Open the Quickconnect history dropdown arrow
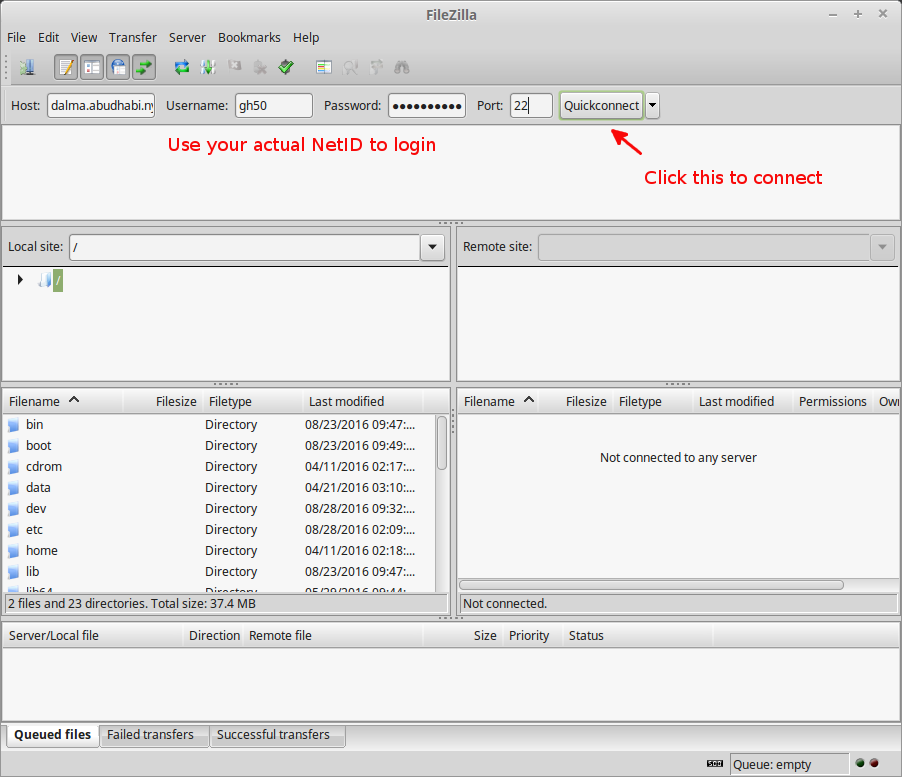 pos(652,105)
